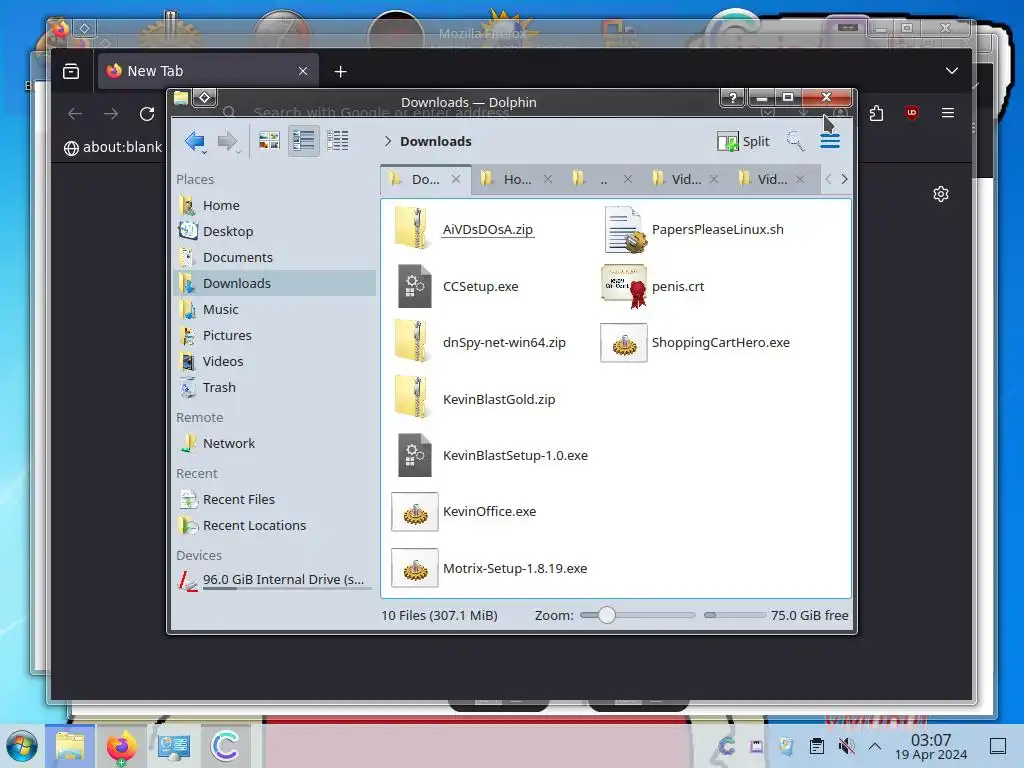The image size is (1024, 768).
Task: Open 96.0 GiB Internal Drive device
Action: point(274,580)
